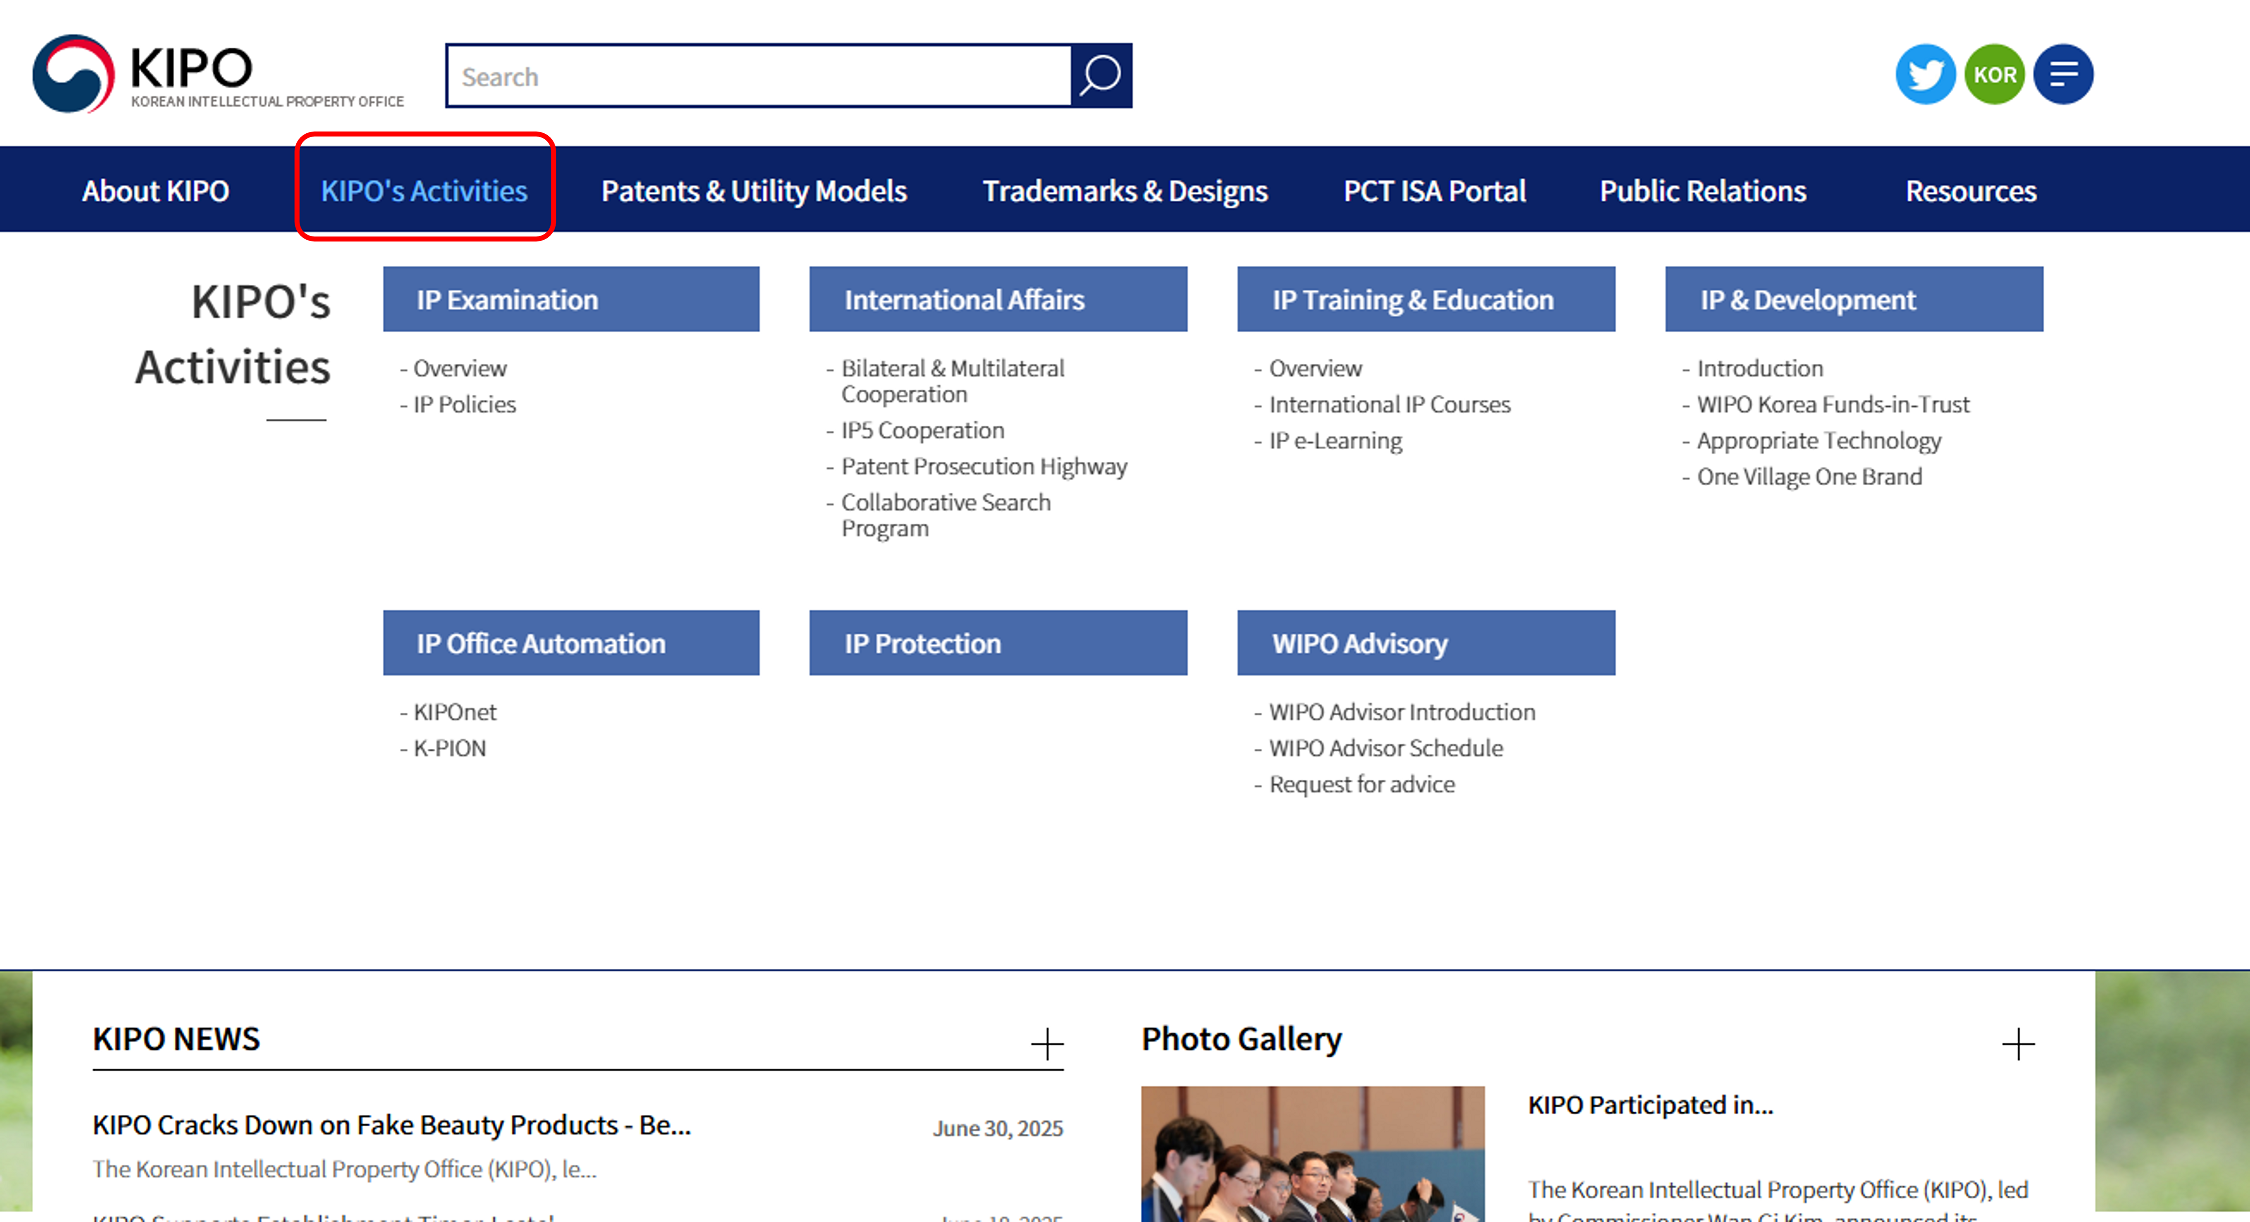Image resolution: width=2250 pixels, height=1222 pixels.
Task: Open the IP e-Learning link
Action: pyautogui.click(x=1335, y=441)
